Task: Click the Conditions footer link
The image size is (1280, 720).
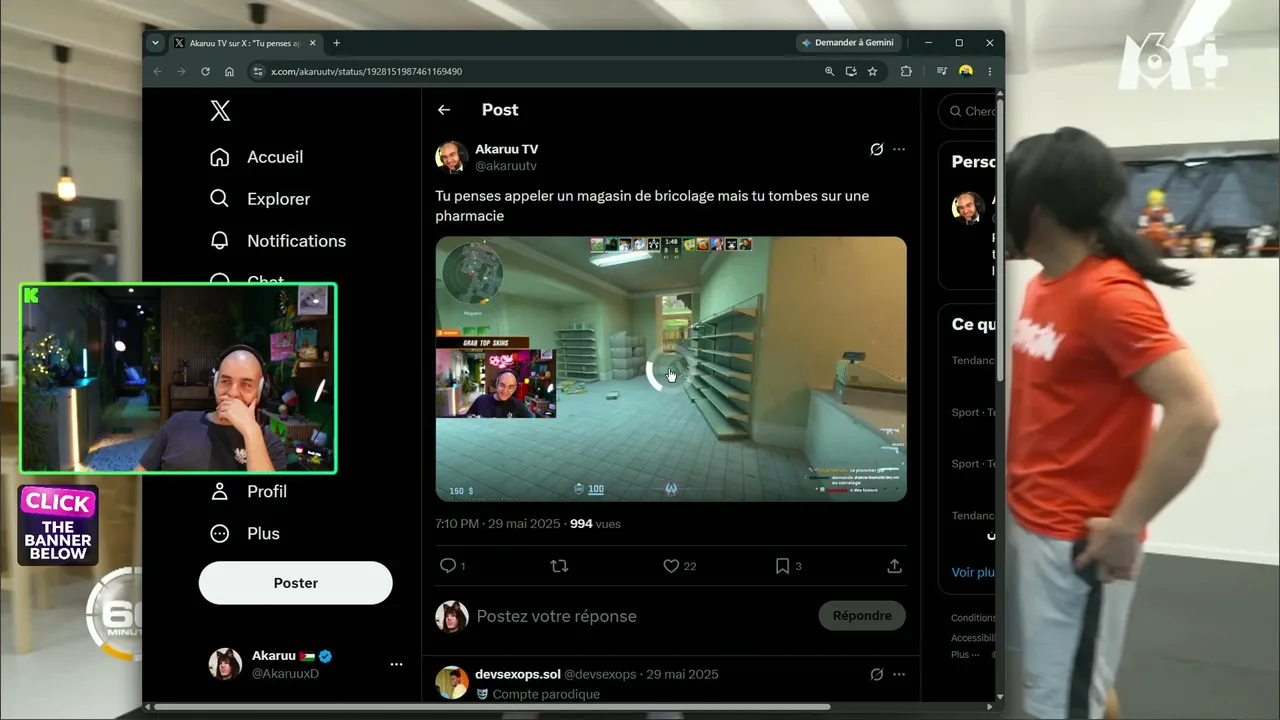Action: [x=973, y=618]
